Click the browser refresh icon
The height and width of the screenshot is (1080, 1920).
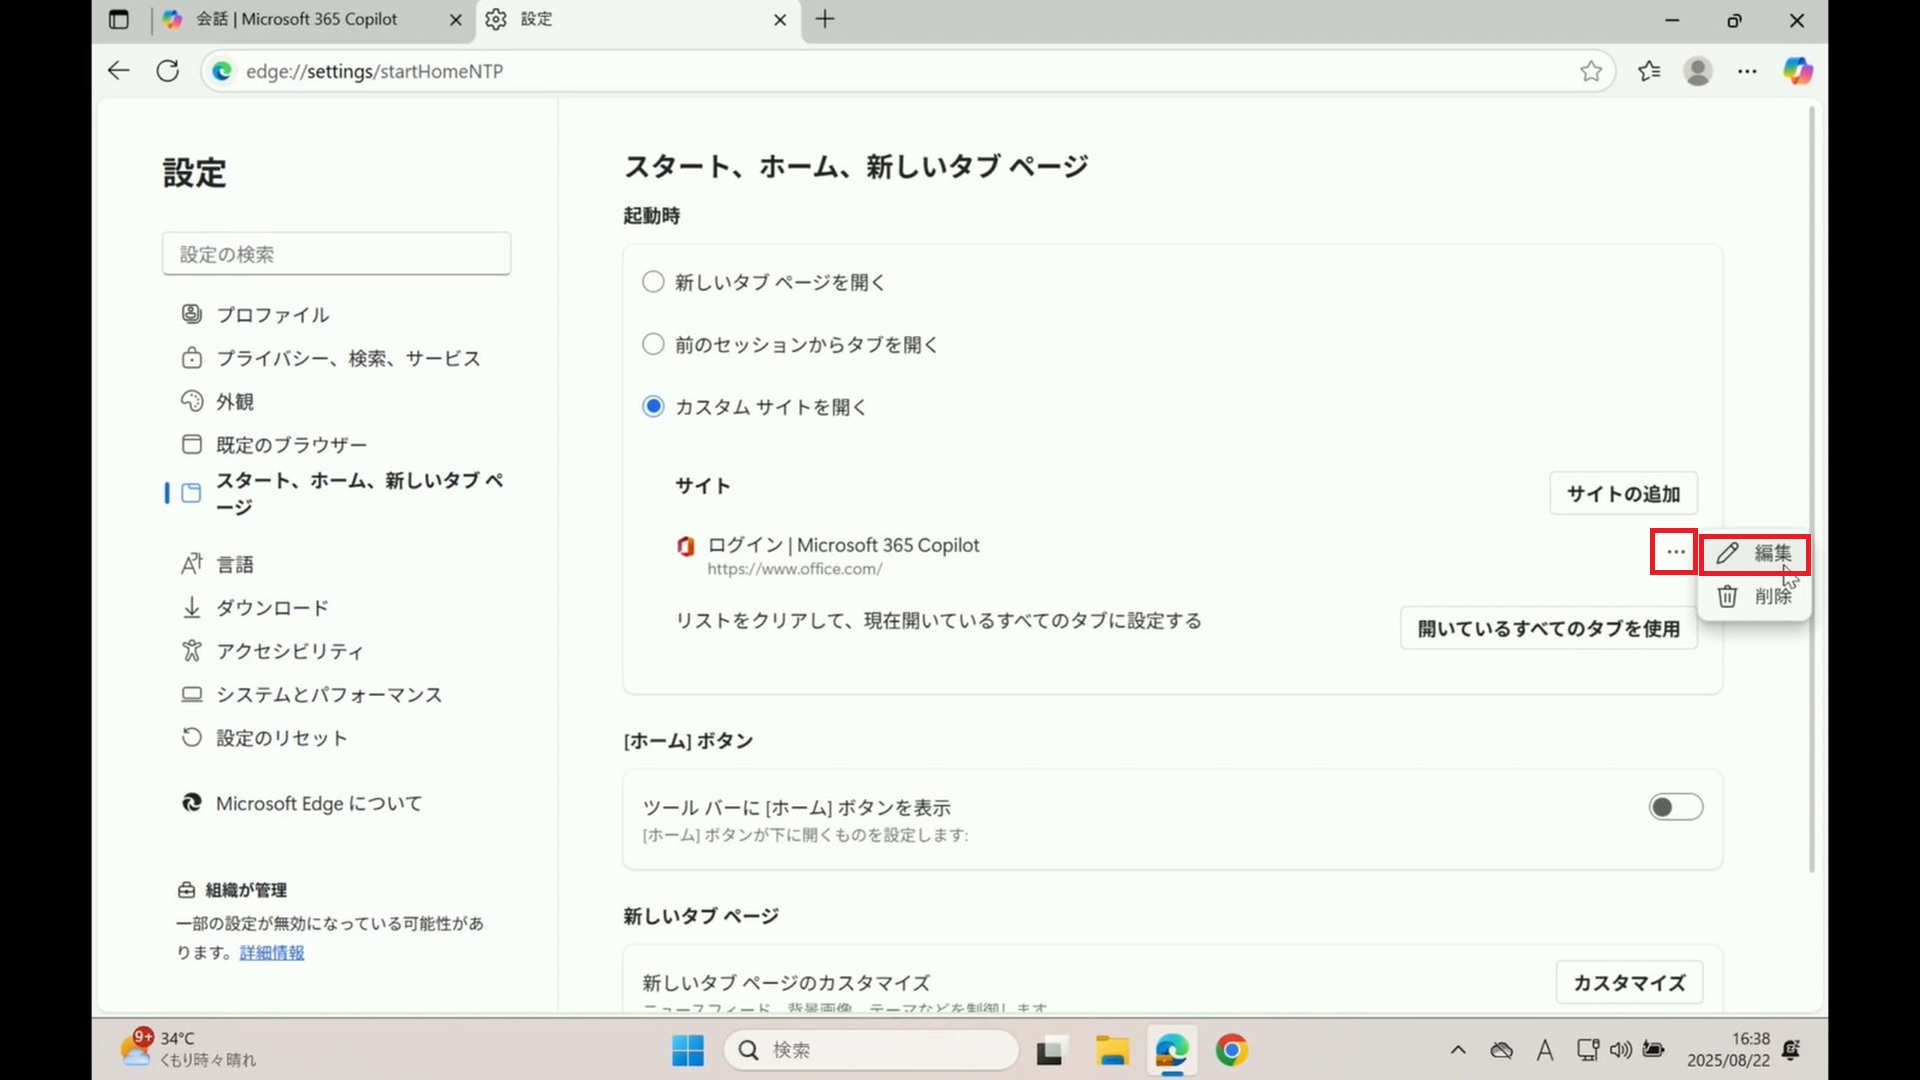click(168, 71)
